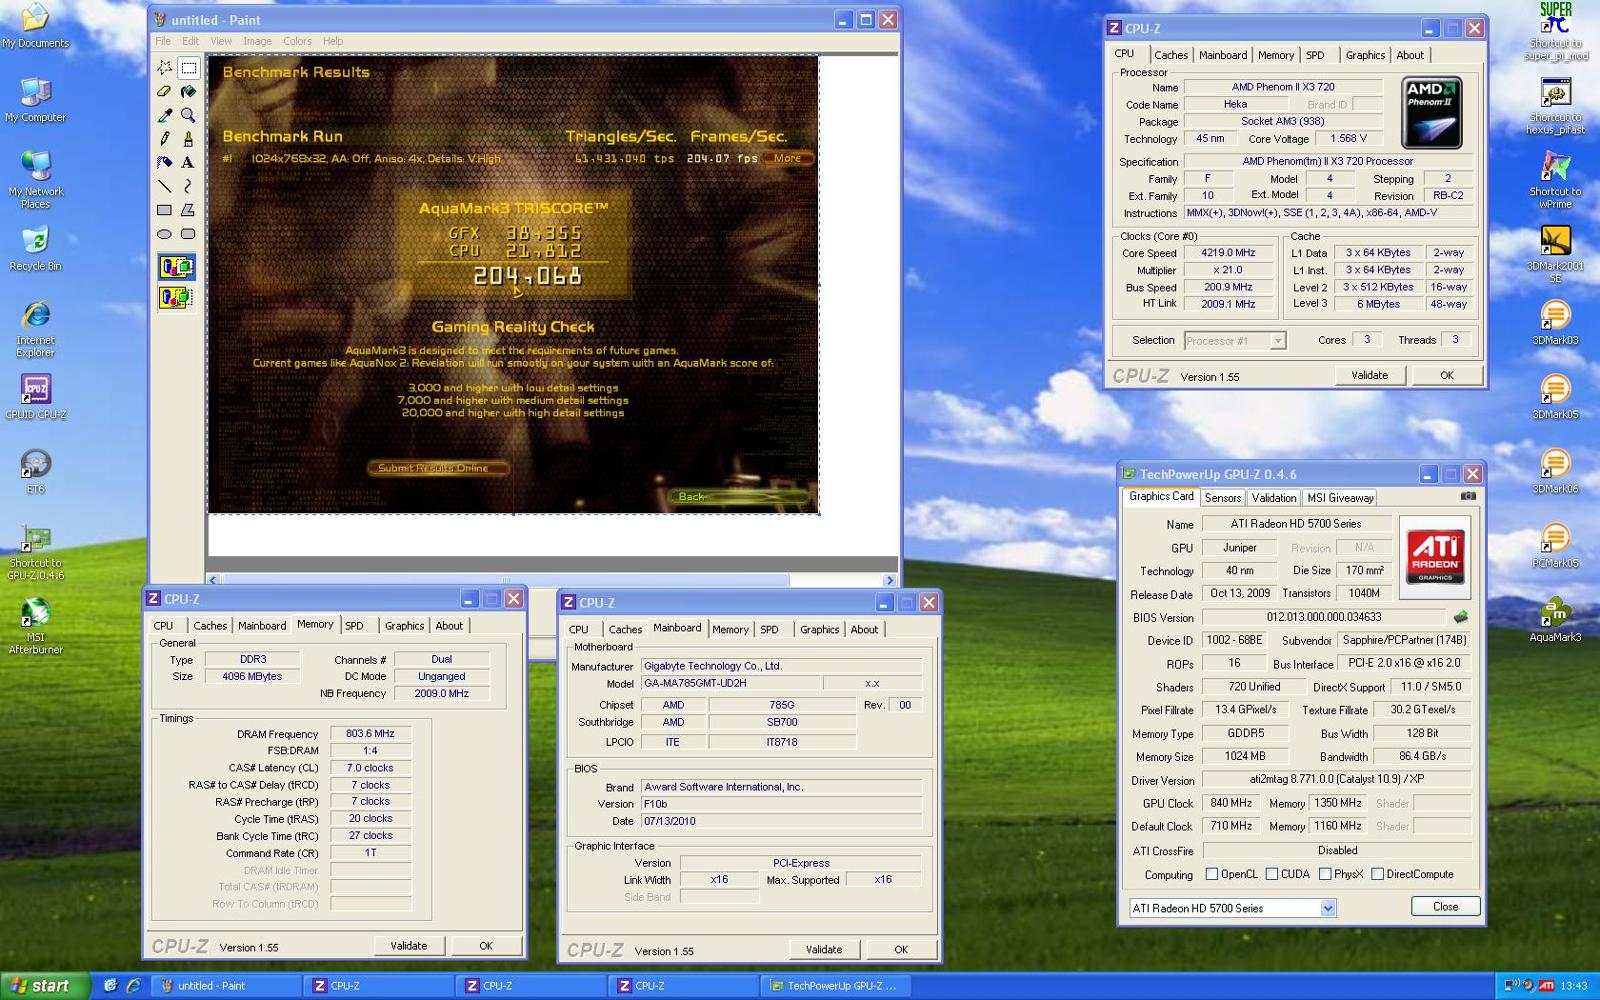Viewport: 1600px width, 1000px height.
Task: Select the Rectangle shape tool
Action: point(165,210)
